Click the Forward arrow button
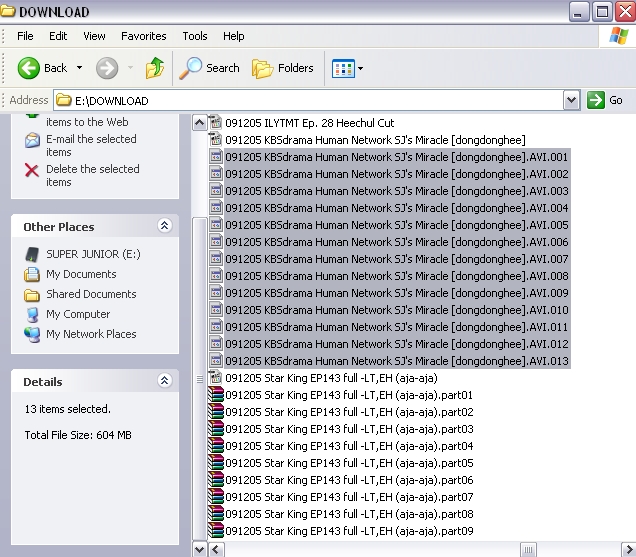The height and width of the screenshot is (557, 636). (107, 68)
